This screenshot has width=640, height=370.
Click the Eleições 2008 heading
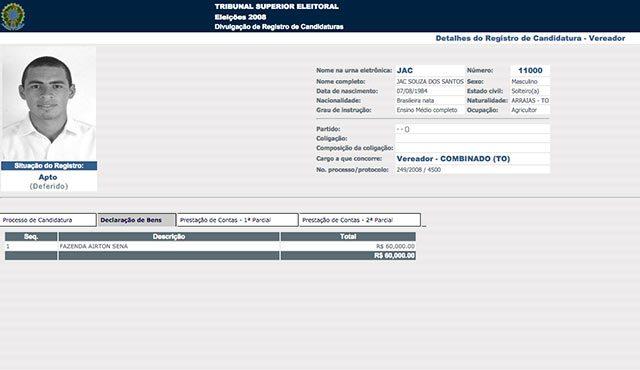(x=240, y=17)
